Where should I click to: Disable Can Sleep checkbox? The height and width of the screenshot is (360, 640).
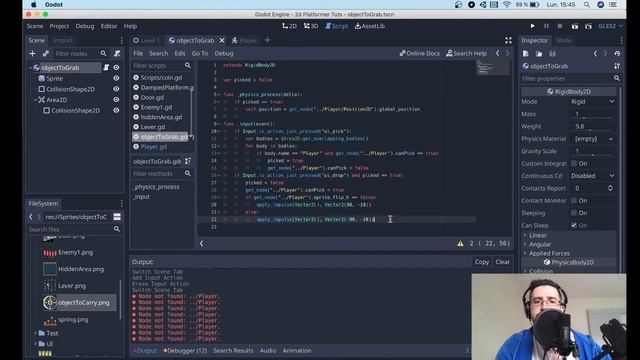point(574,225)
